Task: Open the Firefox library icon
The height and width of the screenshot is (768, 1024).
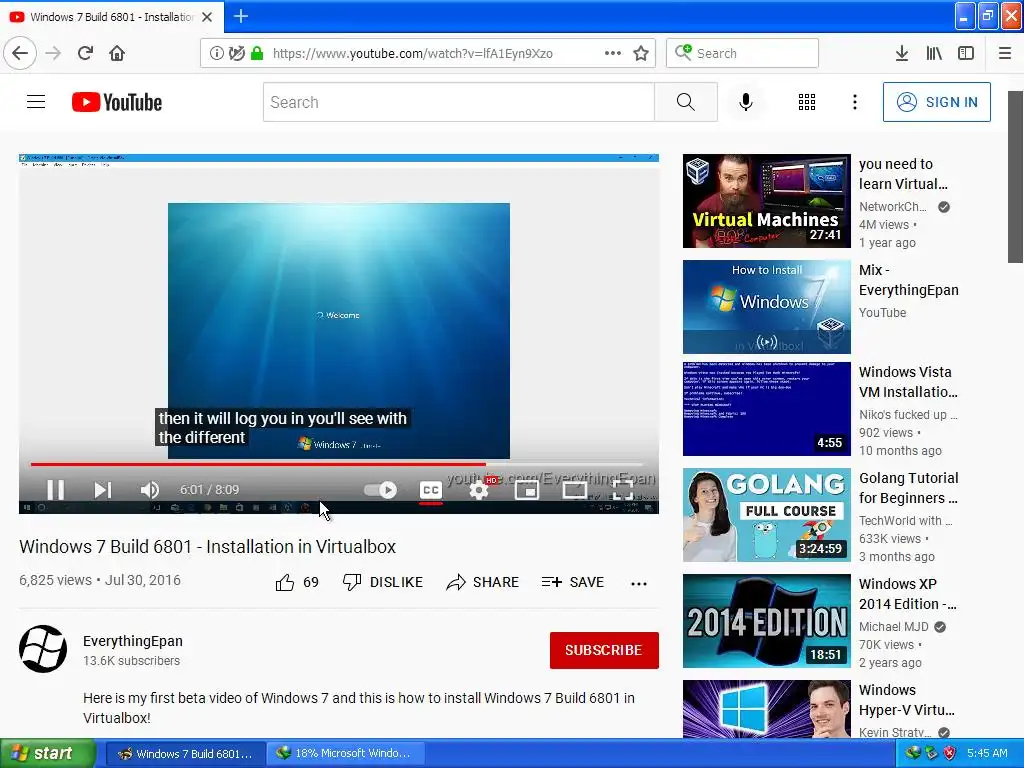Action: 934,53
